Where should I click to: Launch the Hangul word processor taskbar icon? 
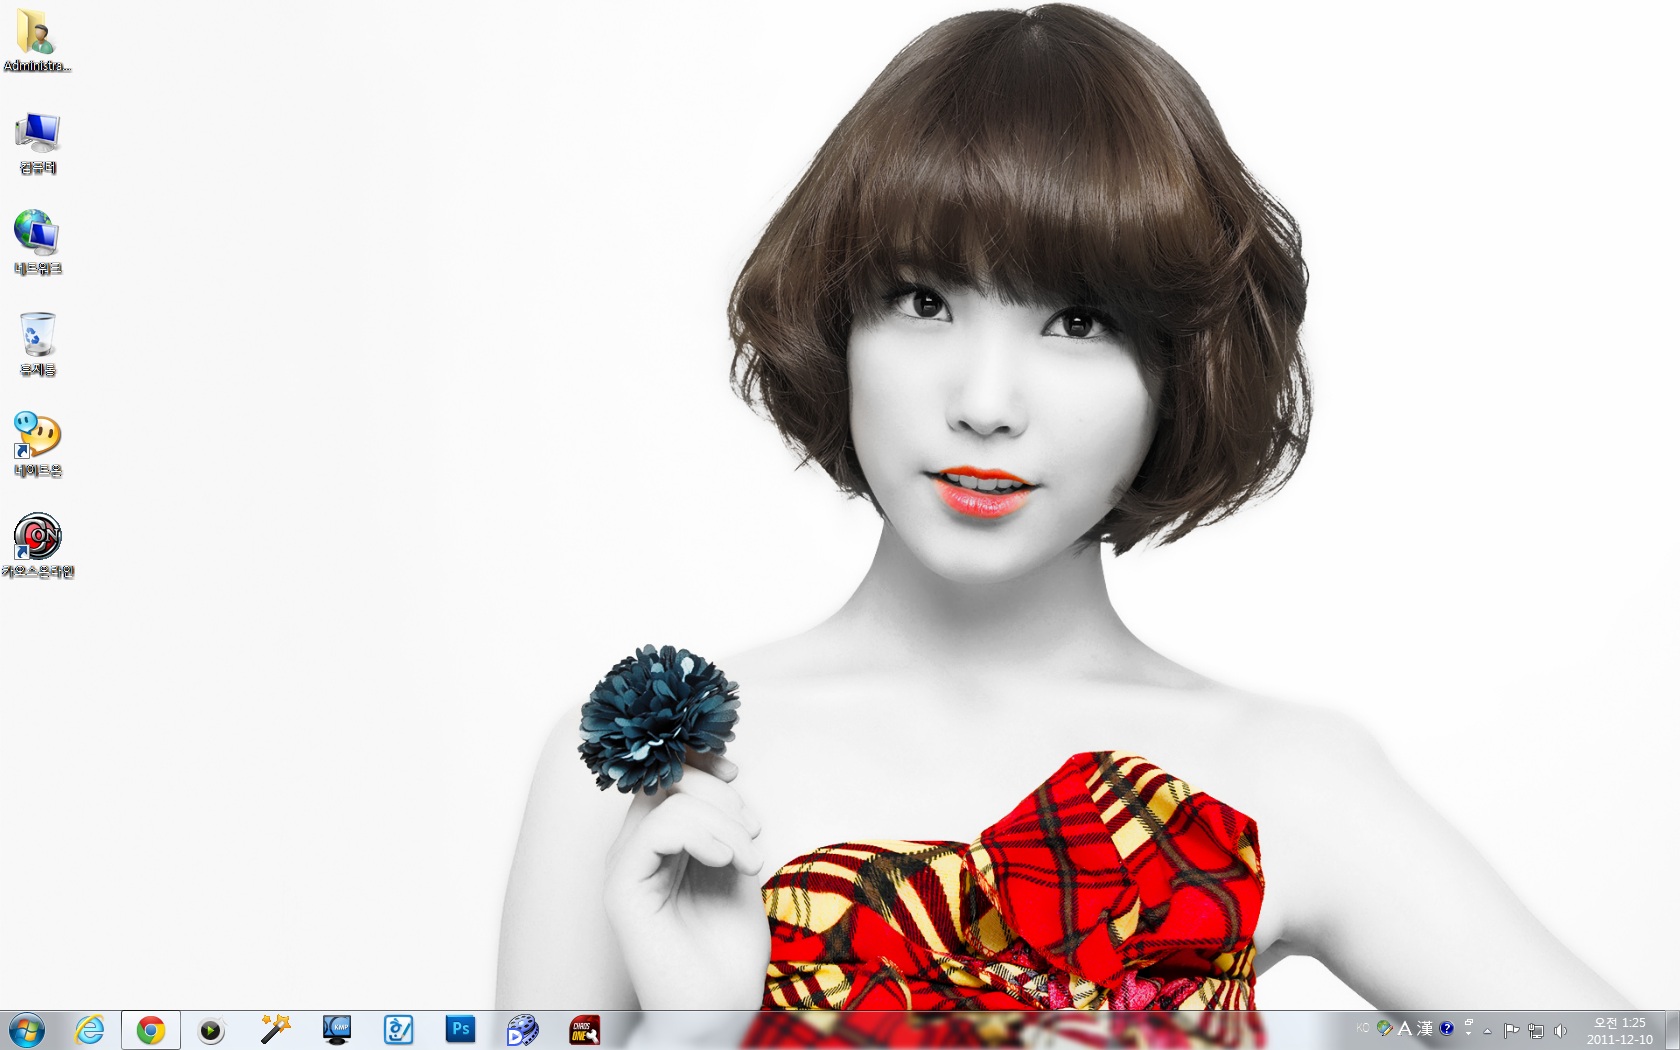(x=399, y=1030)
